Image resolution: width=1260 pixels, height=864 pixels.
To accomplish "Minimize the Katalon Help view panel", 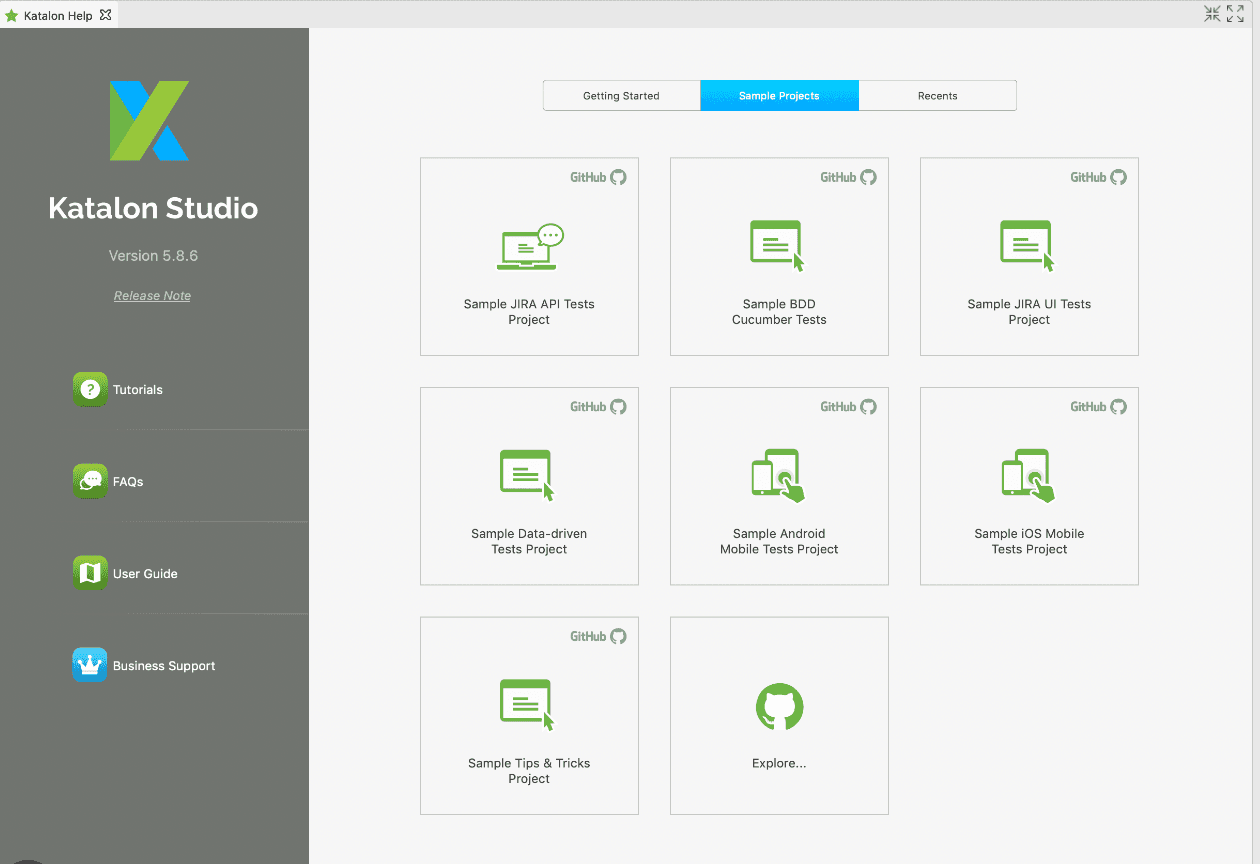I will tap(1212, 13).
